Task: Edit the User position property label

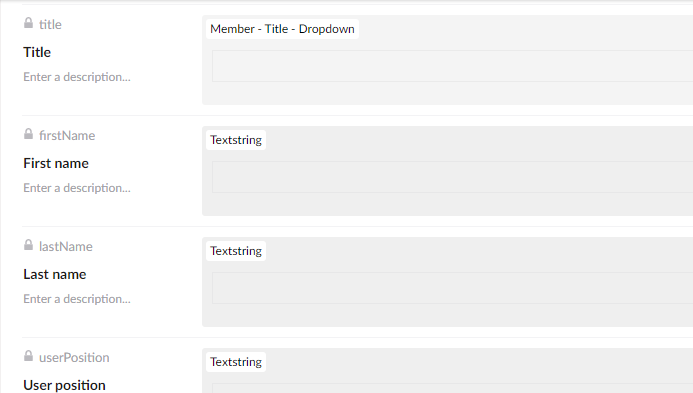Action: point(65,385)
